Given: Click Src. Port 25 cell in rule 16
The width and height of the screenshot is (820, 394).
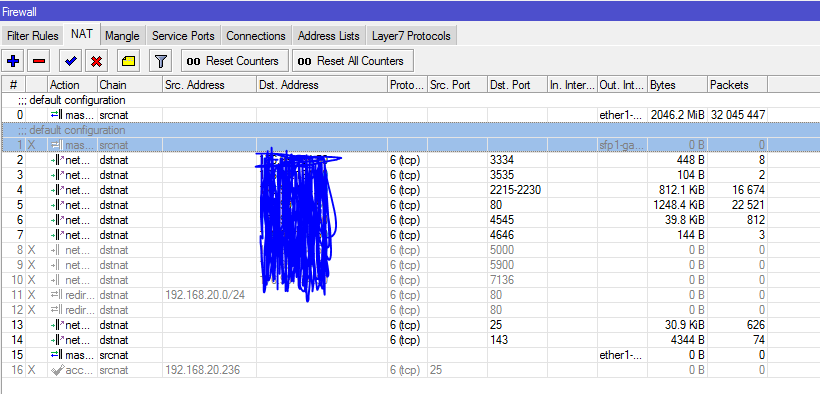Looking at the screenshot, I should coord(458,370).
